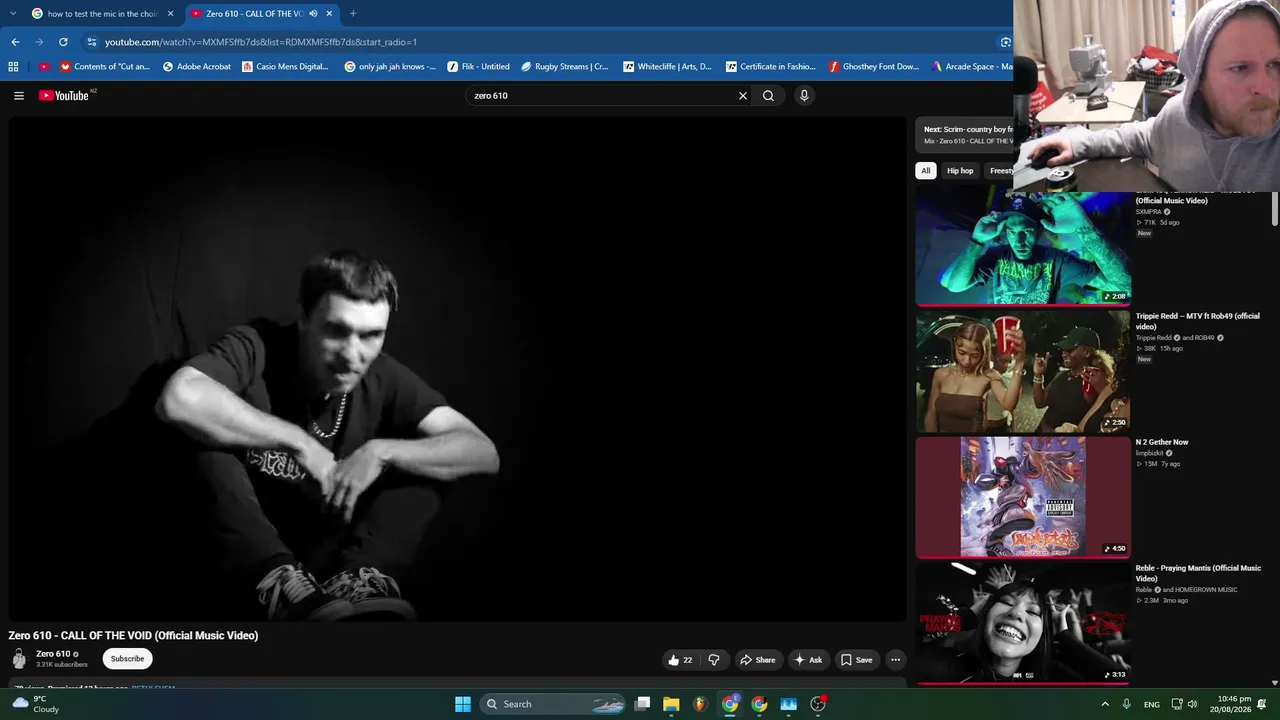Open FL Studio from the taskbar
Screen dimensions: 1280x720
(700, 704)
